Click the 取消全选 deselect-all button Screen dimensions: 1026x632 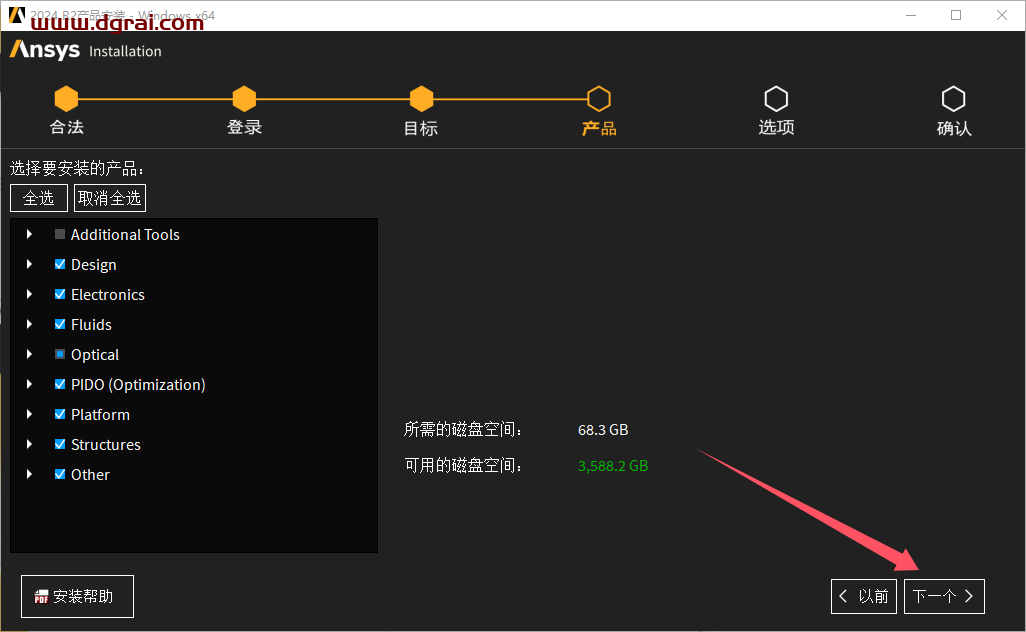point(110,198)
